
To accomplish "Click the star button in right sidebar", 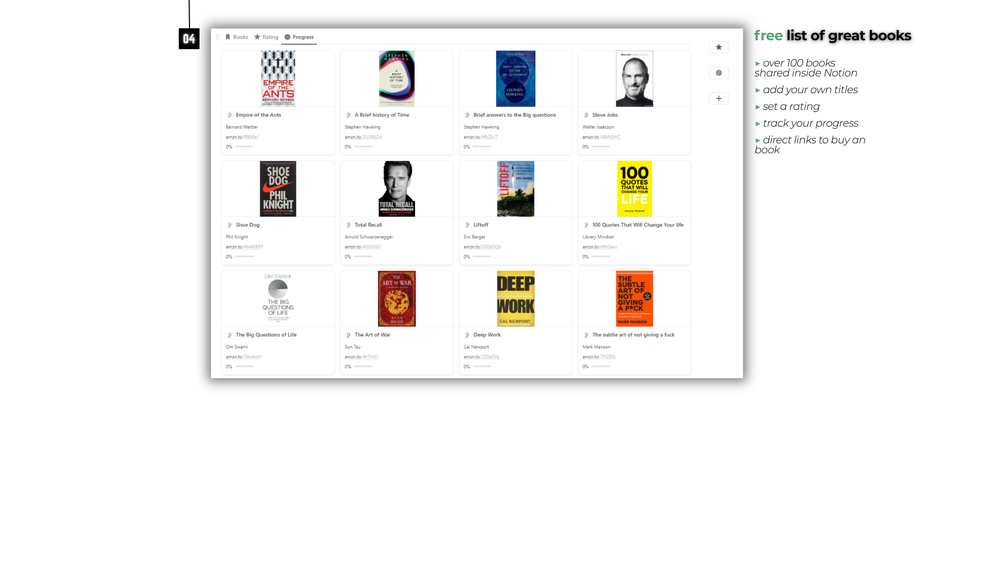I will 718,47.
